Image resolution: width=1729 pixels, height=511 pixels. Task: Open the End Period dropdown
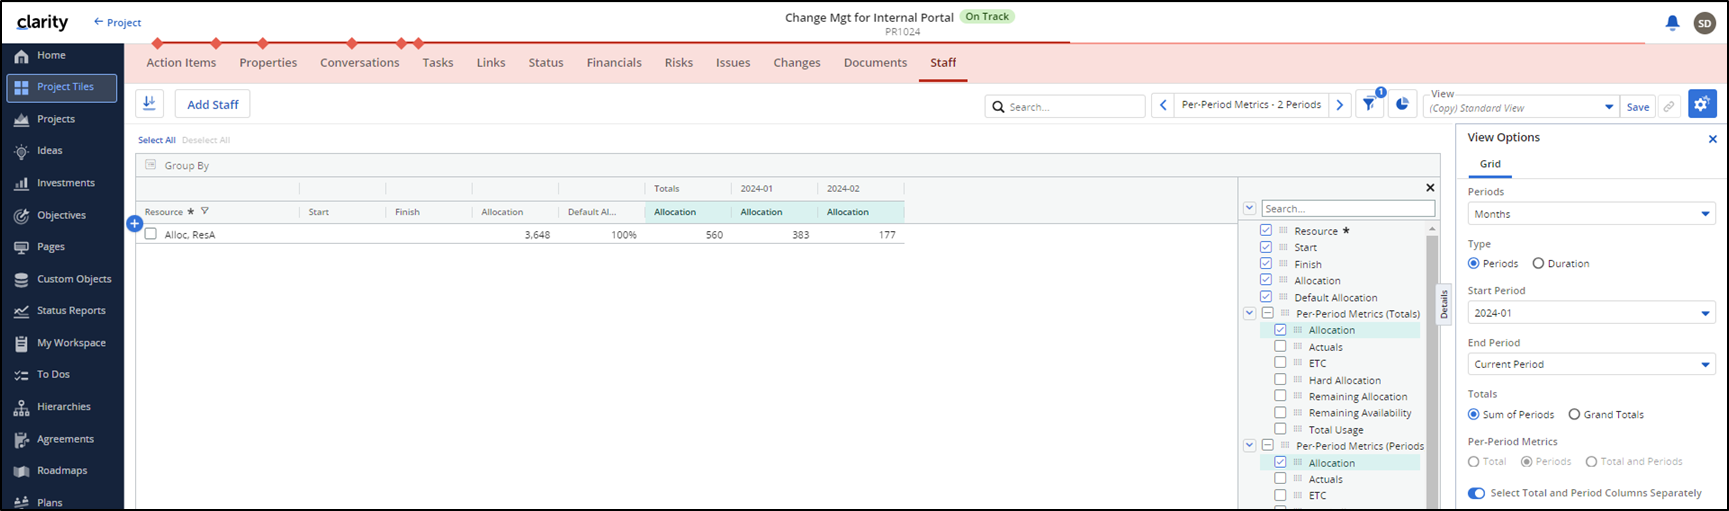click(1591, 364)
